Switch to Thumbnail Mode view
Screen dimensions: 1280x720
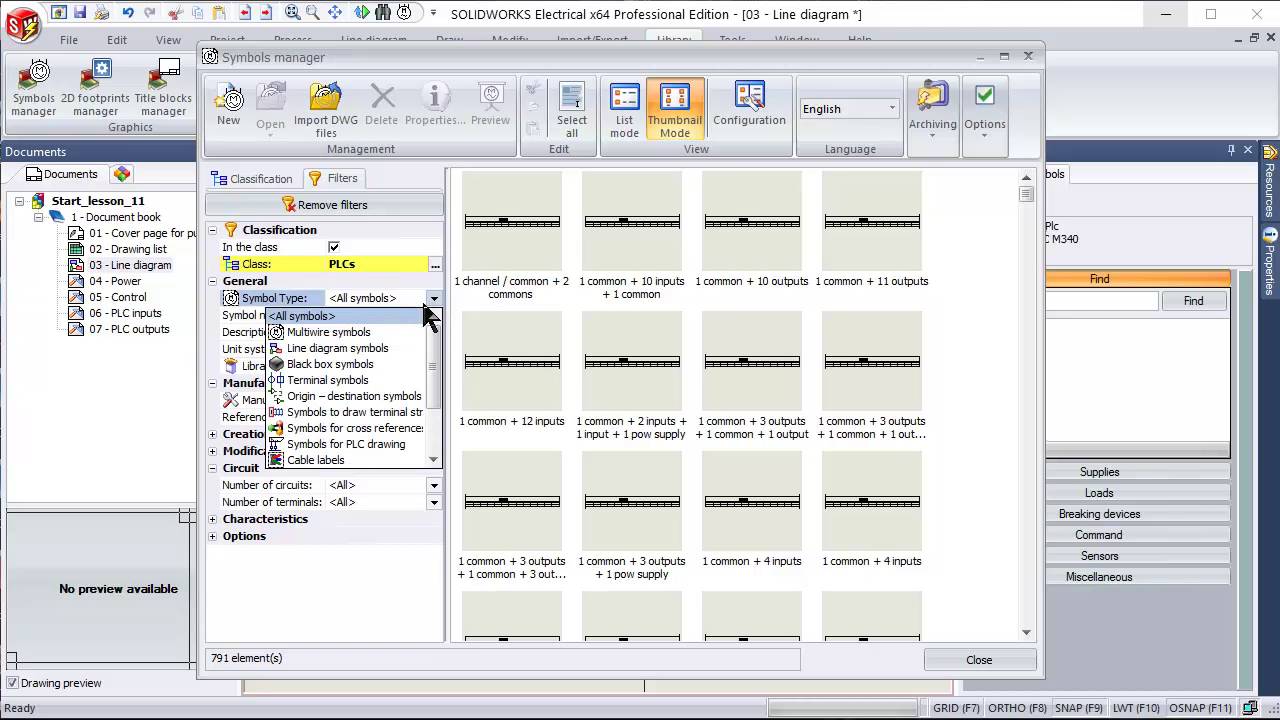(675, 110)
